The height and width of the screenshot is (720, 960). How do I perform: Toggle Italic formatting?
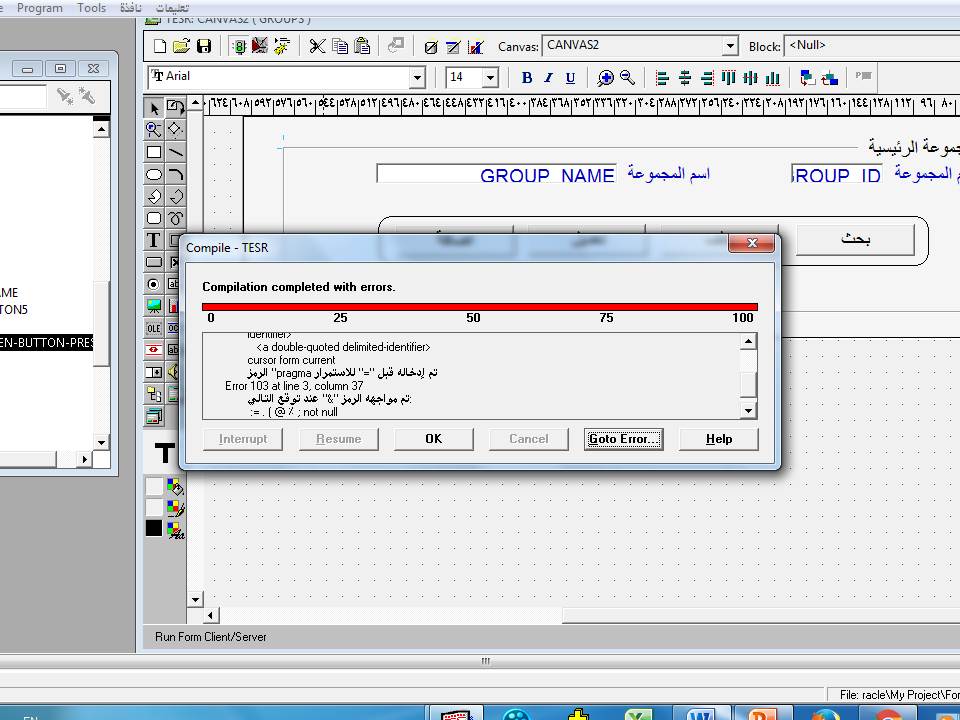coord(548,78)
